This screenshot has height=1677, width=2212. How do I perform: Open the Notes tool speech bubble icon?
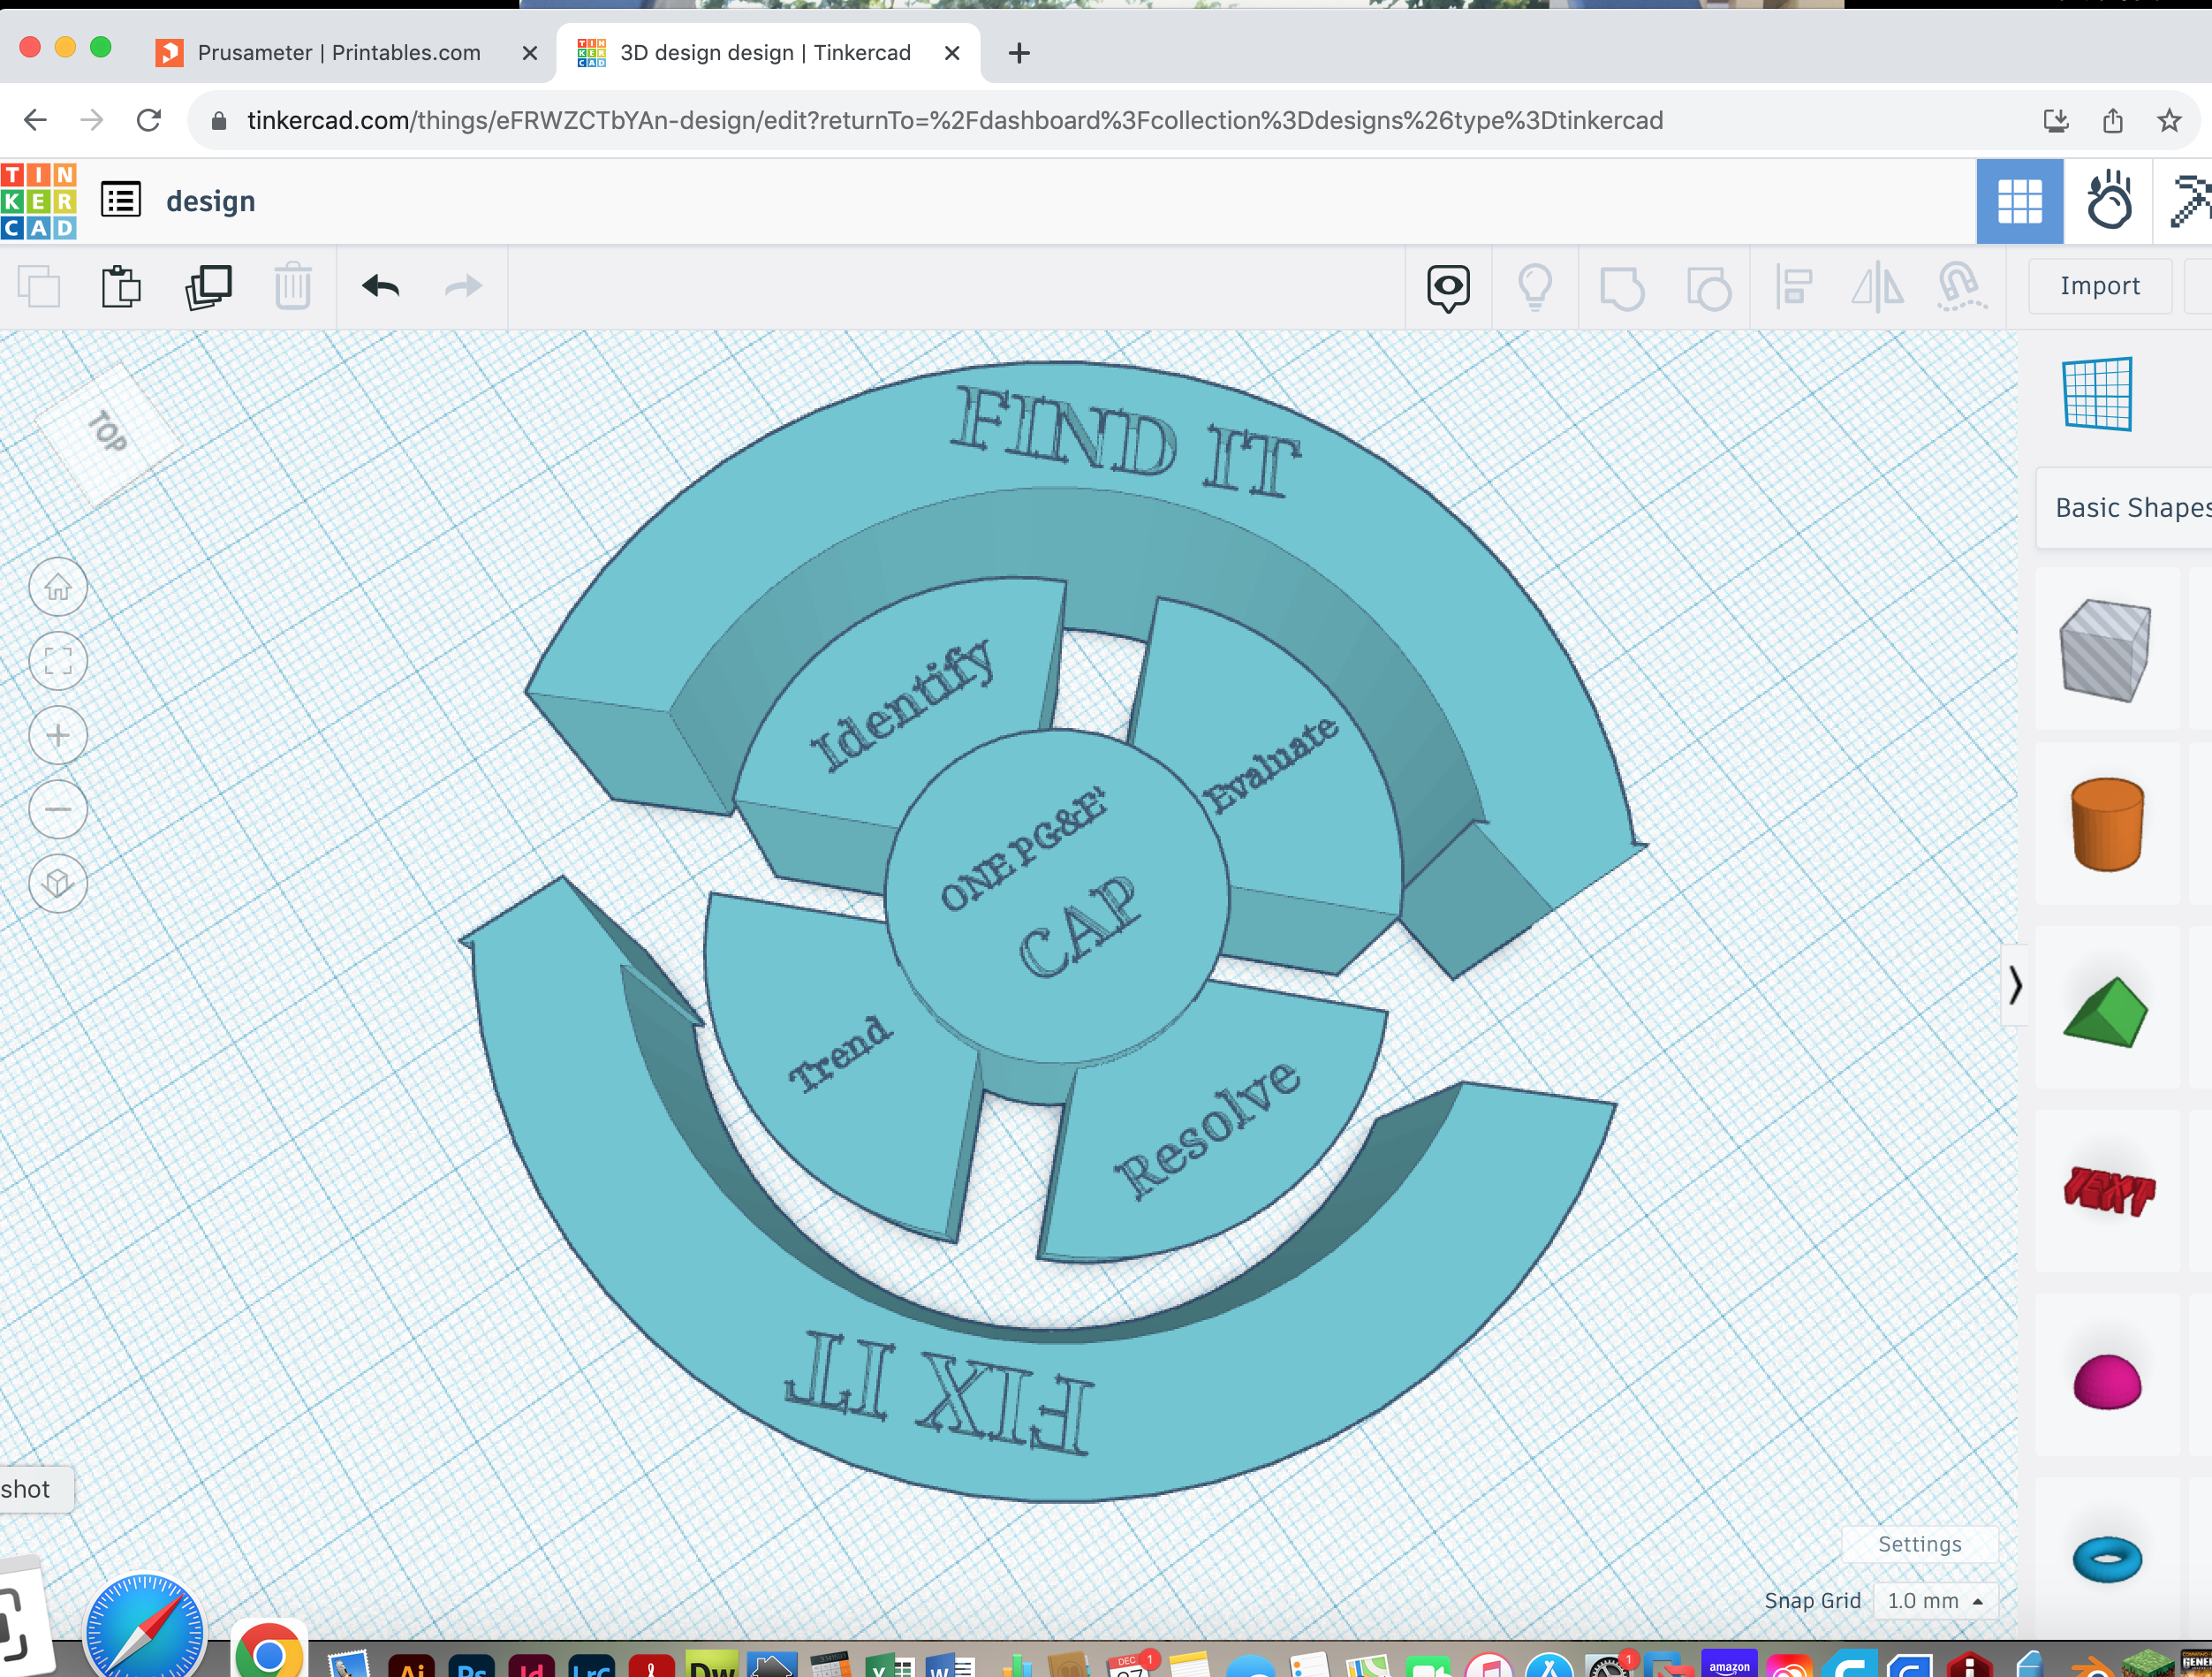click(x=1448, y=288)
